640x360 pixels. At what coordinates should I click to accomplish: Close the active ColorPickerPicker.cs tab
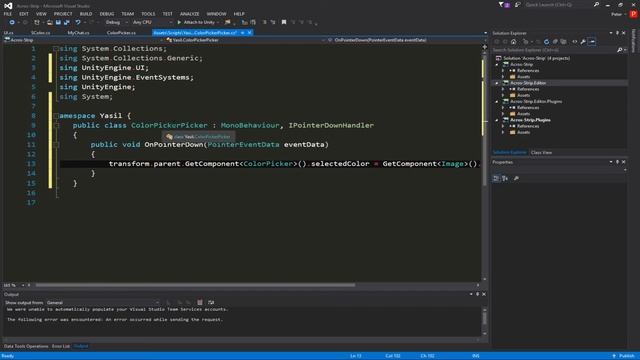249,33
